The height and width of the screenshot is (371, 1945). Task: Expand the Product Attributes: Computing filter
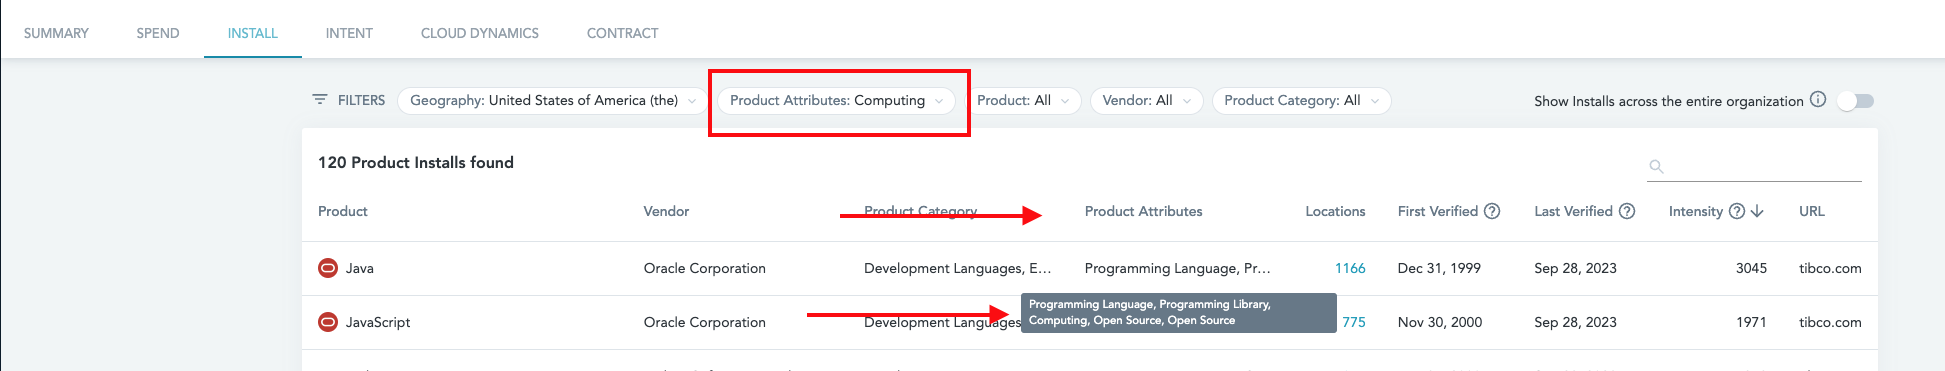836,101
